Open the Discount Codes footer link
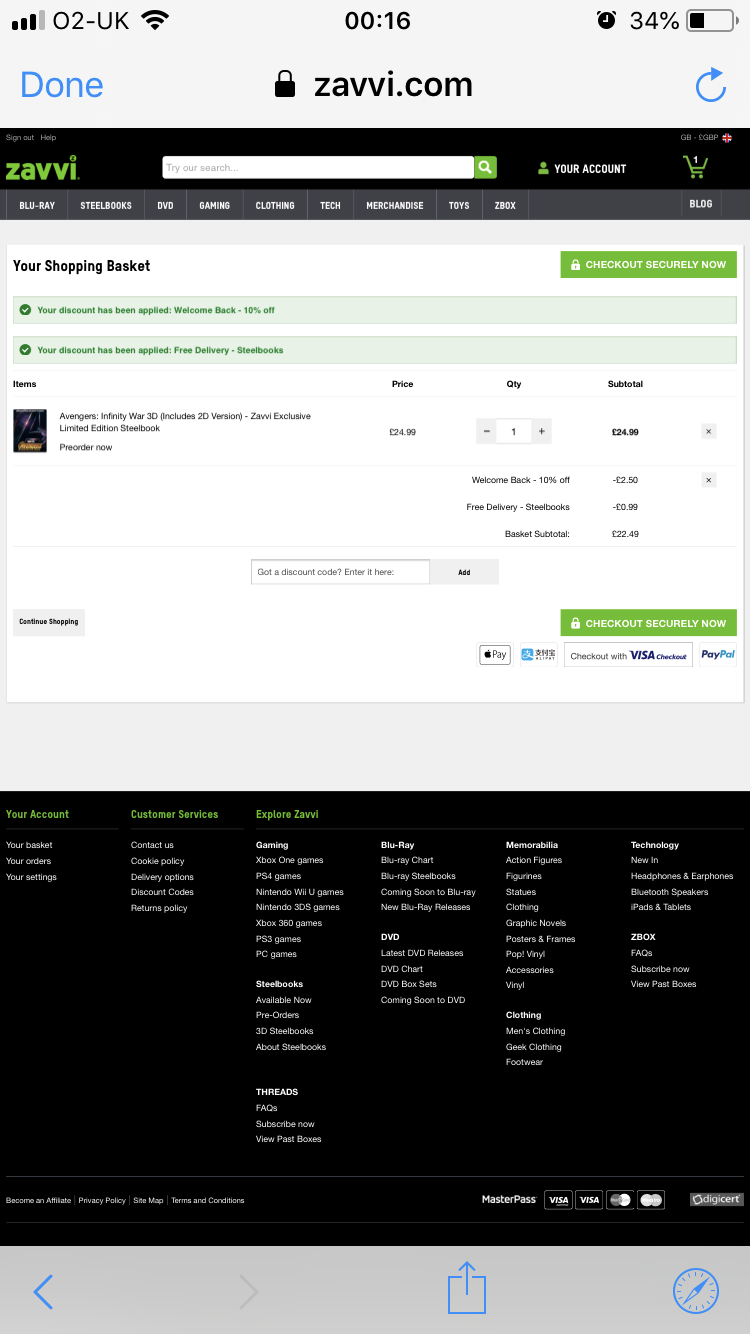The image size is (750, 1334). [162, 892]
